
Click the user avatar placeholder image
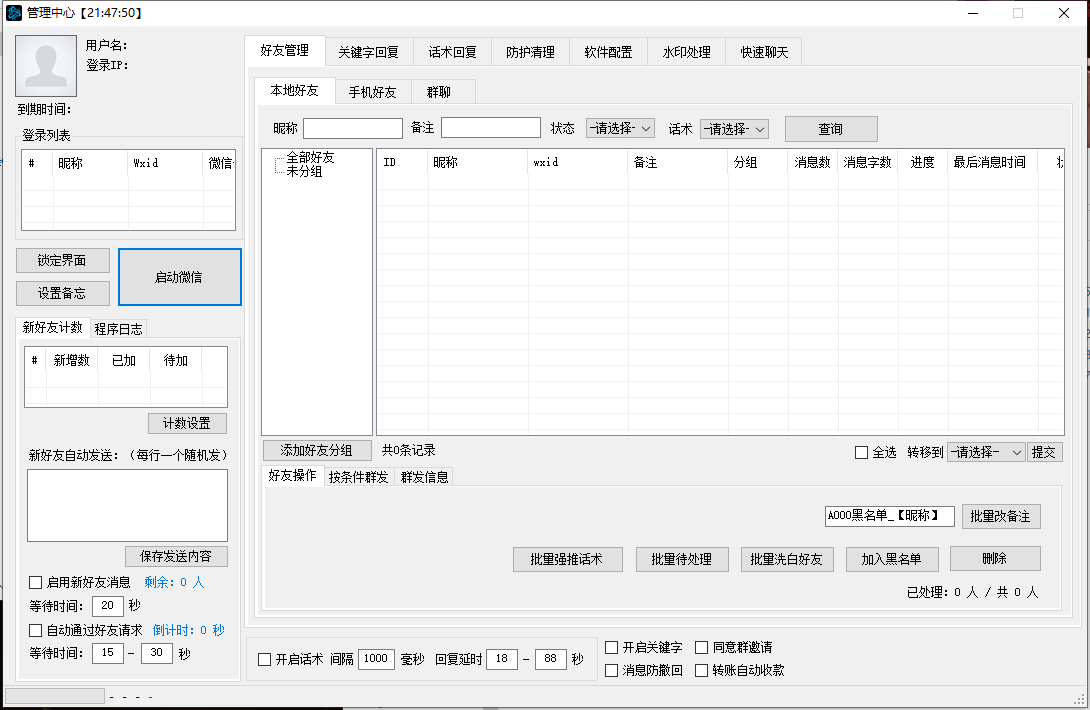(x=46, y=66)
